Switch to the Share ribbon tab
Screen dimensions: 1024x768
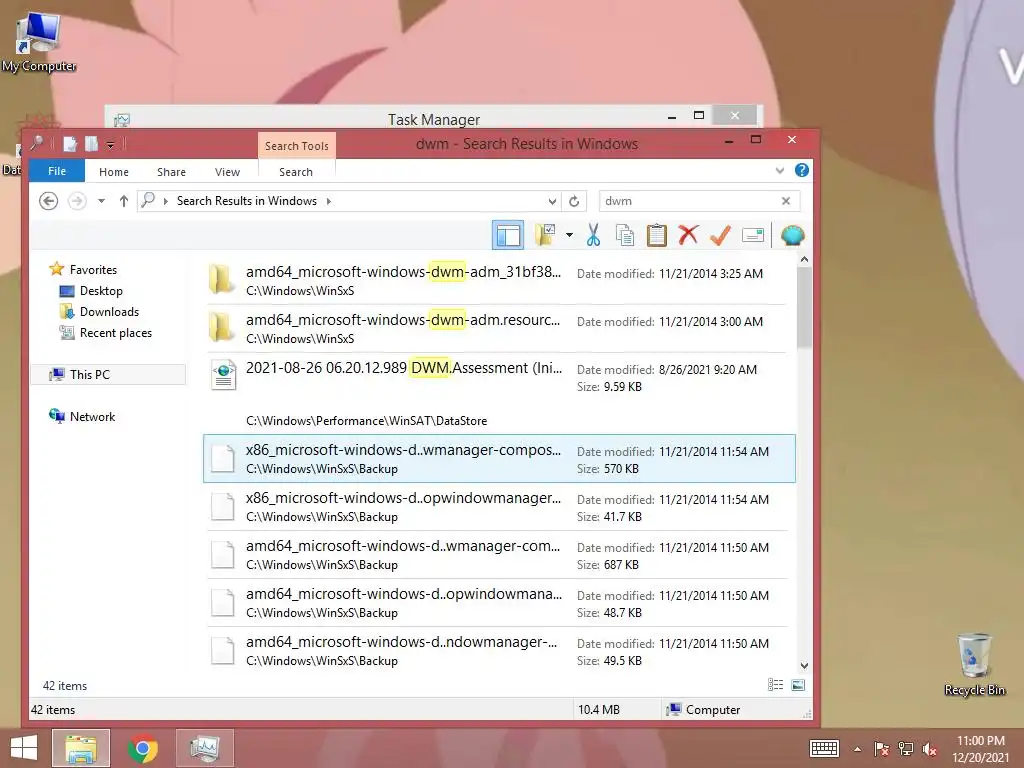point(171,172)
